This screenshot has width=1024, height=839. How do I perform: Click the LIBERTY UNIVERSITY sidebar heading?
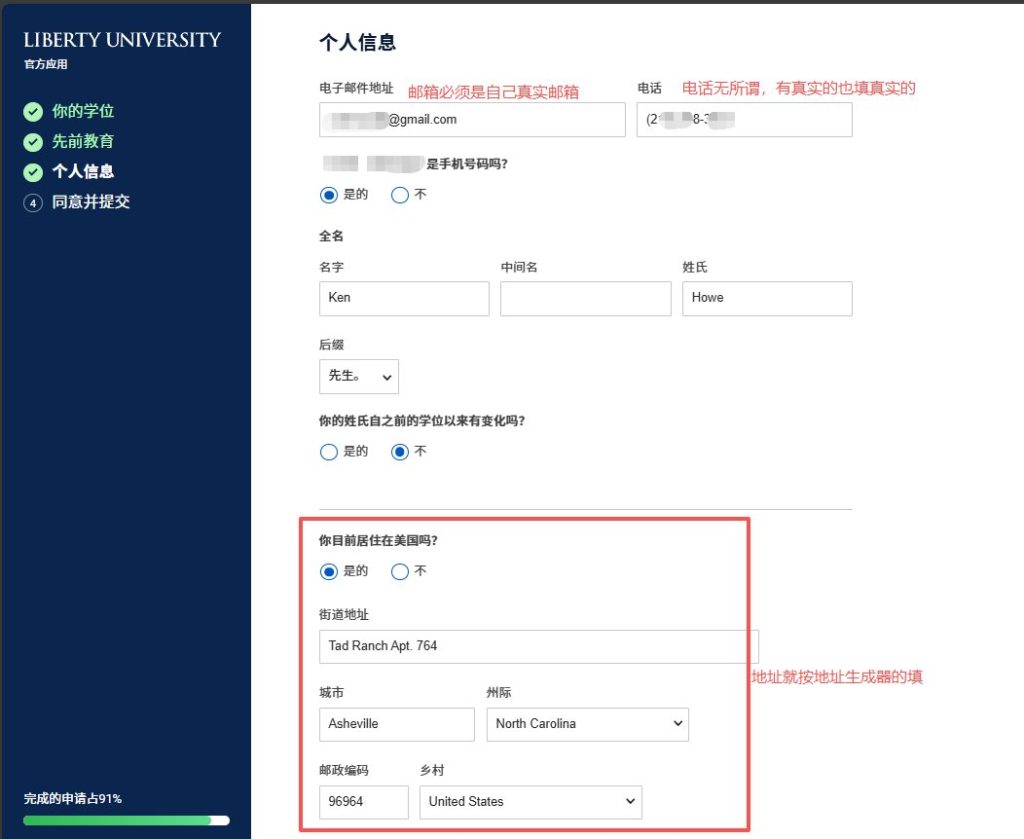click(x=122, y=39)
